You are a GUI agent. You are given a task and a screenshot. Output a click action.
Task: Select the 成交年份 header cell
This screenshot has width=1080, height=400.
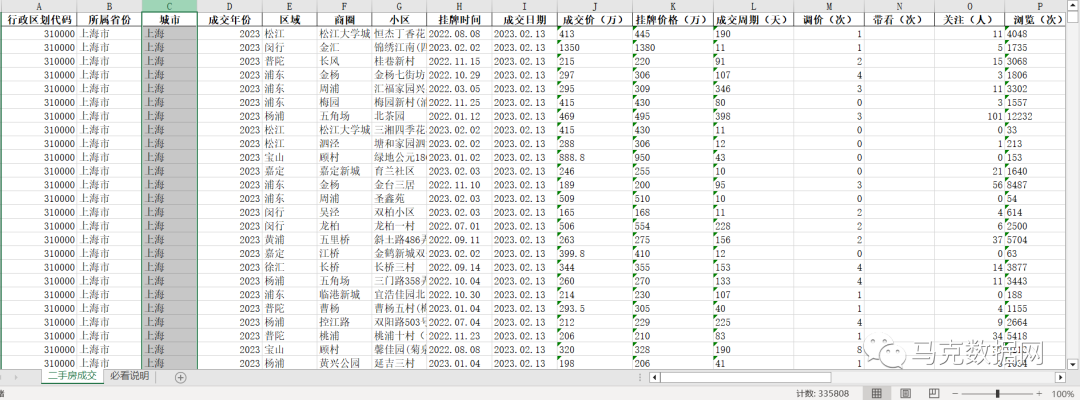click(230, 20)
